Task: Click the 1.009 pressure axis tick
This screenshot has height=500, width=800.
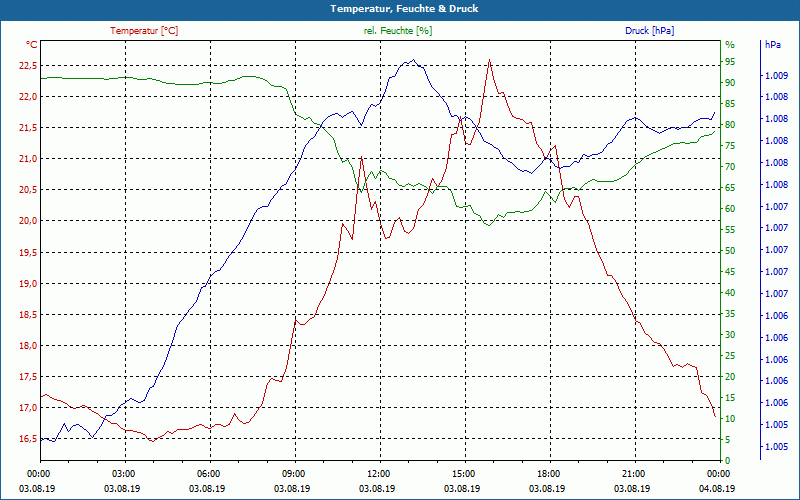Action: tap(776, 76)
